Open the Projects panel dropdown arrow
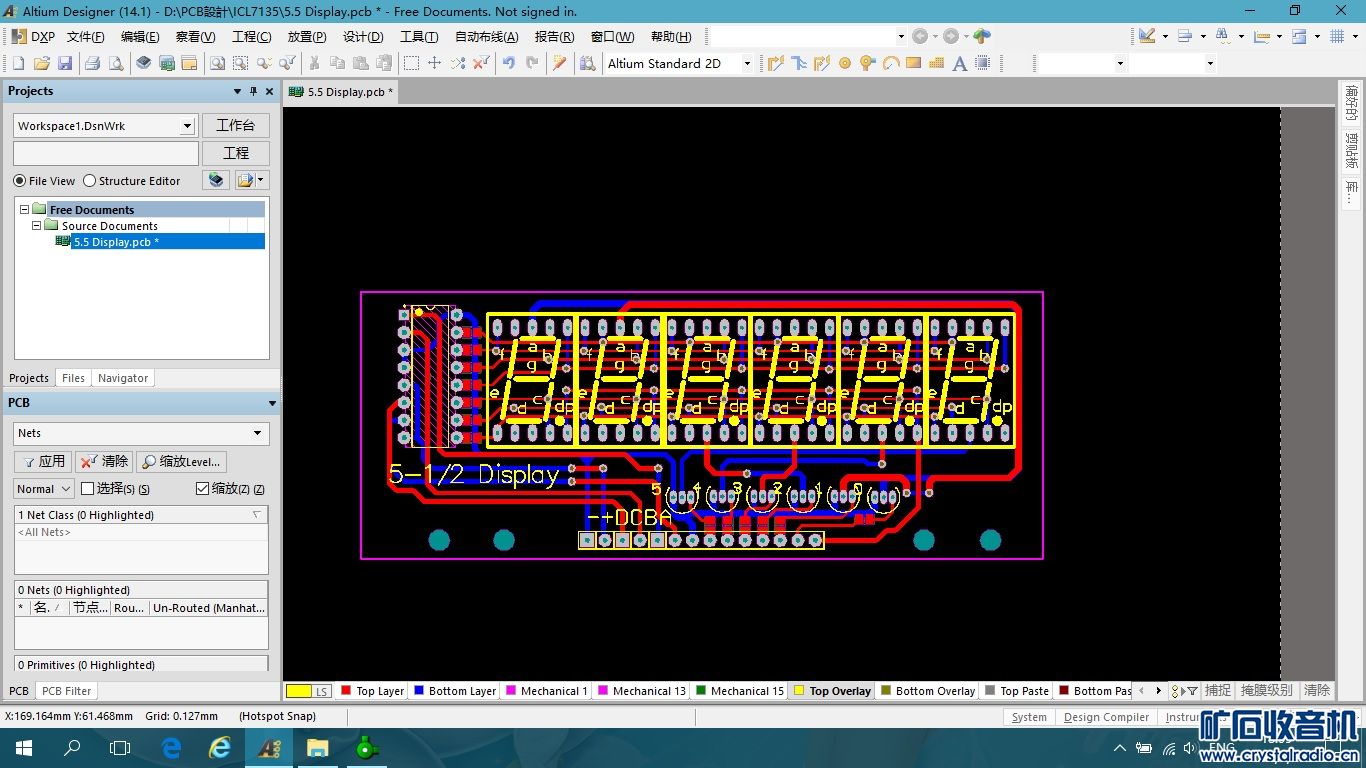This screenshot has height=768, width=1366. [x=238, y=91]
